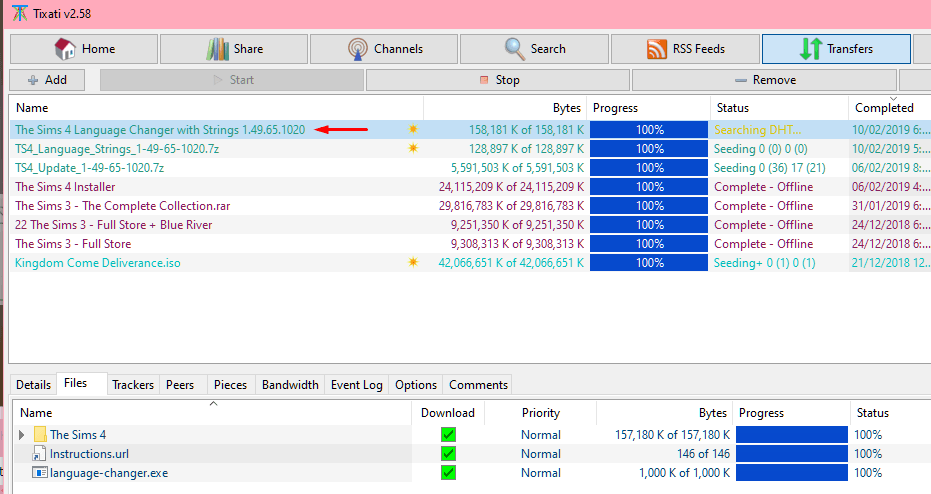
Task: Click Searching DHT status text
Action: 758,129
